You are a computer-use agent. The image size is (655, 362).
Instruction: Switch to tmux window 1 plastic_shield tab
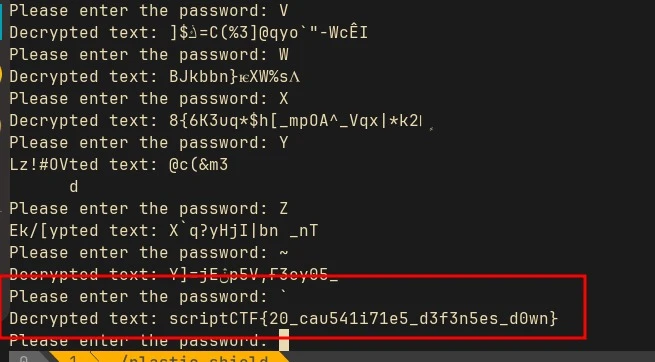(167, 358)
